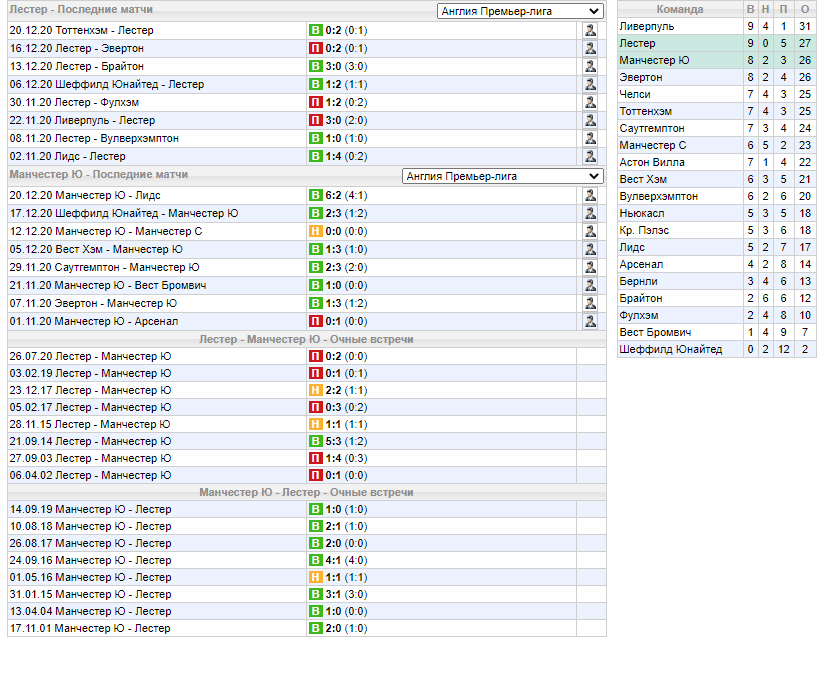
Task: Open match details icon for Ливерпуль - Лестер
Action: [590, 120]
